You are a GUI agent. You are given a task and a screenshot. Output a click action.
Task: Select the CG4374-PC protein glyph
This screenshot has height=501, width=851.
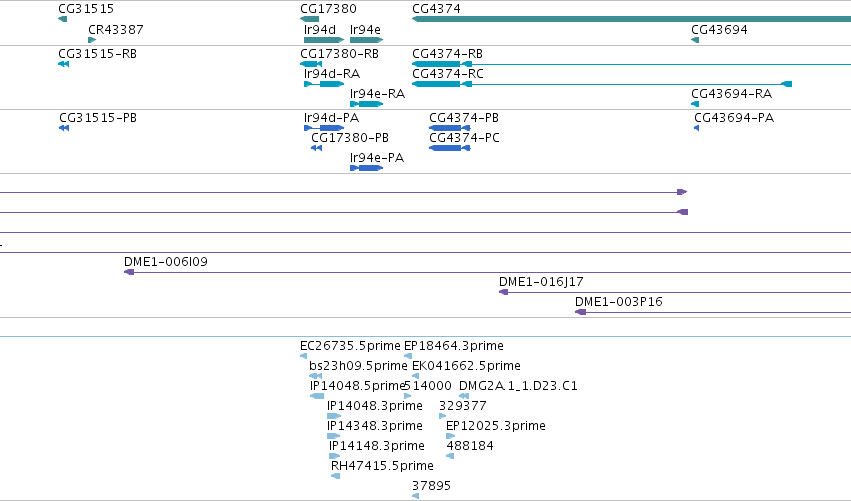[449, 148]
